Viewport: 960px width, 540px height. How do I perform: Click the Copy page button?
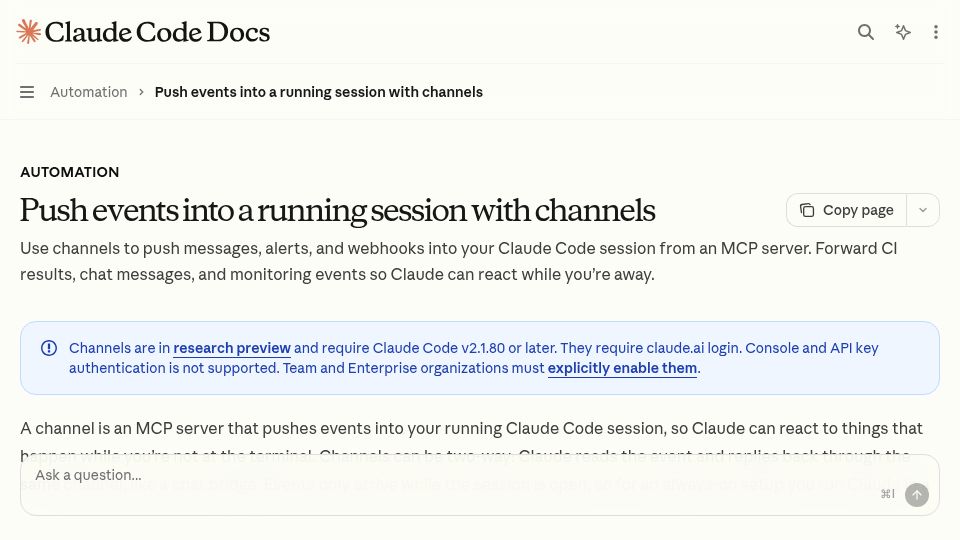pyautogui.click(x=847, y=210)
